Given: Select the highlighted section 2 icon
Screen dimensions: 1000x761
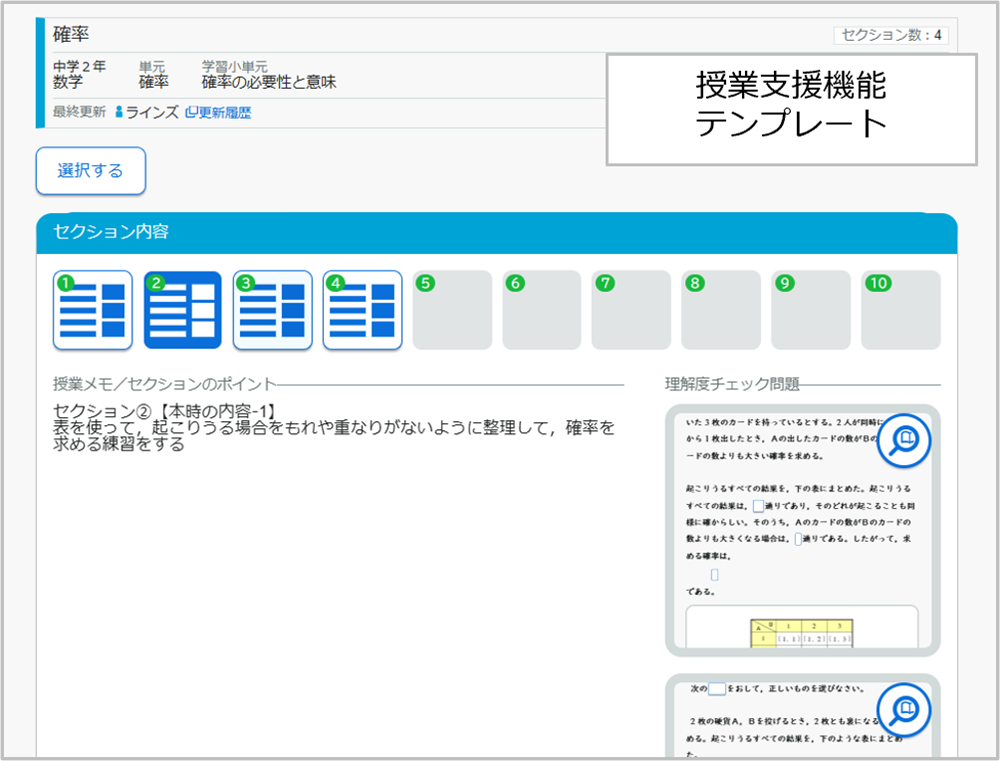Looking at the screenshot, I should click(x=182, y=310).
